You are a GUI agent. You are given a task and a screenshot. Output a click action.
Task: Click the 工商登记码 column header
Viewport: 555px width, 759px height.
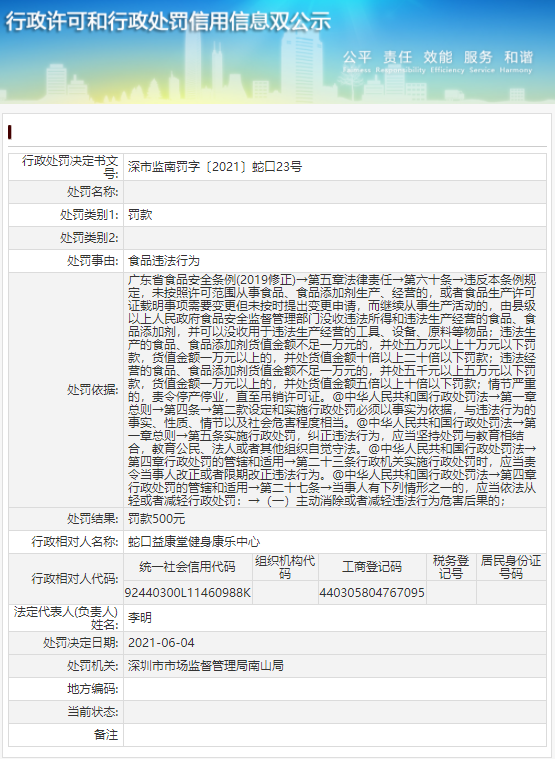pyautogui.click(x=372, y=567)
